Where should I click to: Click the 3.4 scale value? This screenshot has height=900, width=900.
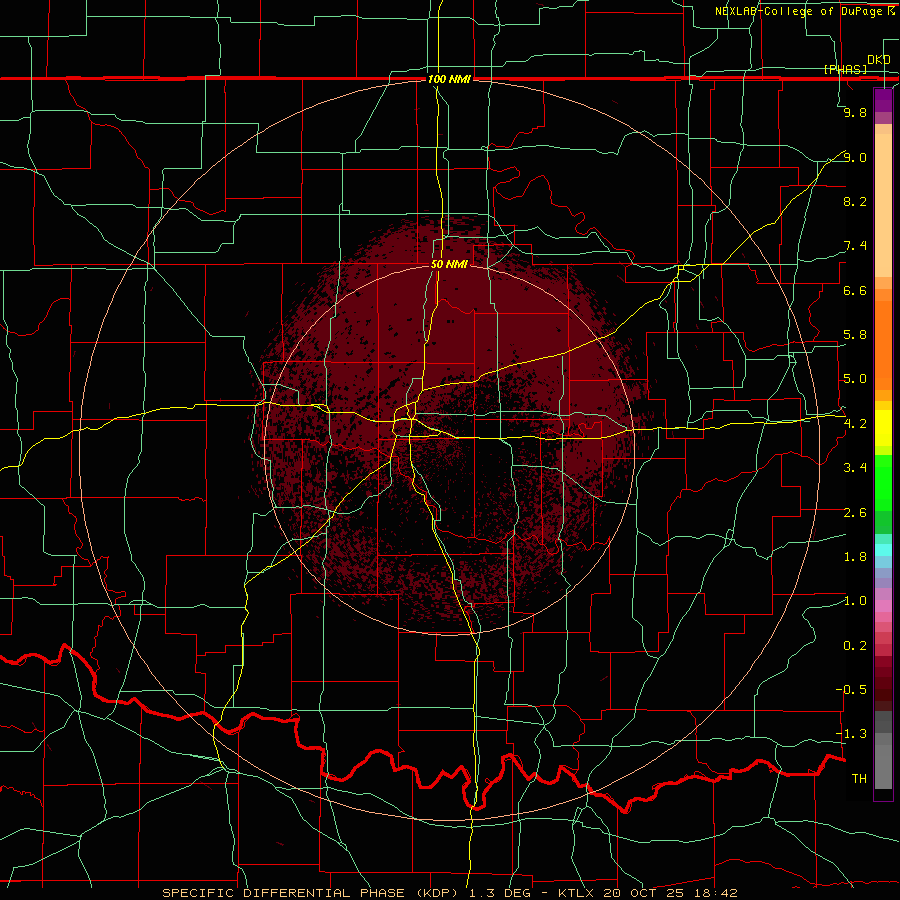click(x=855, y=468)
